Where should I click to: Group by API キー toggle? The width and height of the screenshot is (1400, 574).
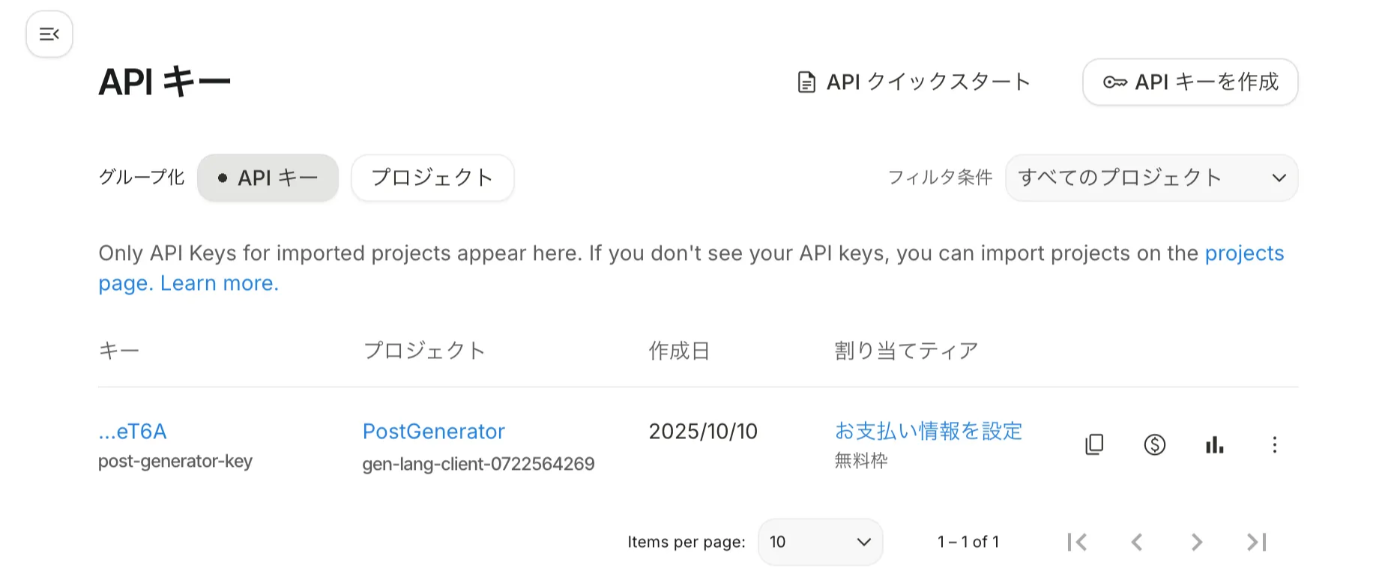[x=268, y=178]
